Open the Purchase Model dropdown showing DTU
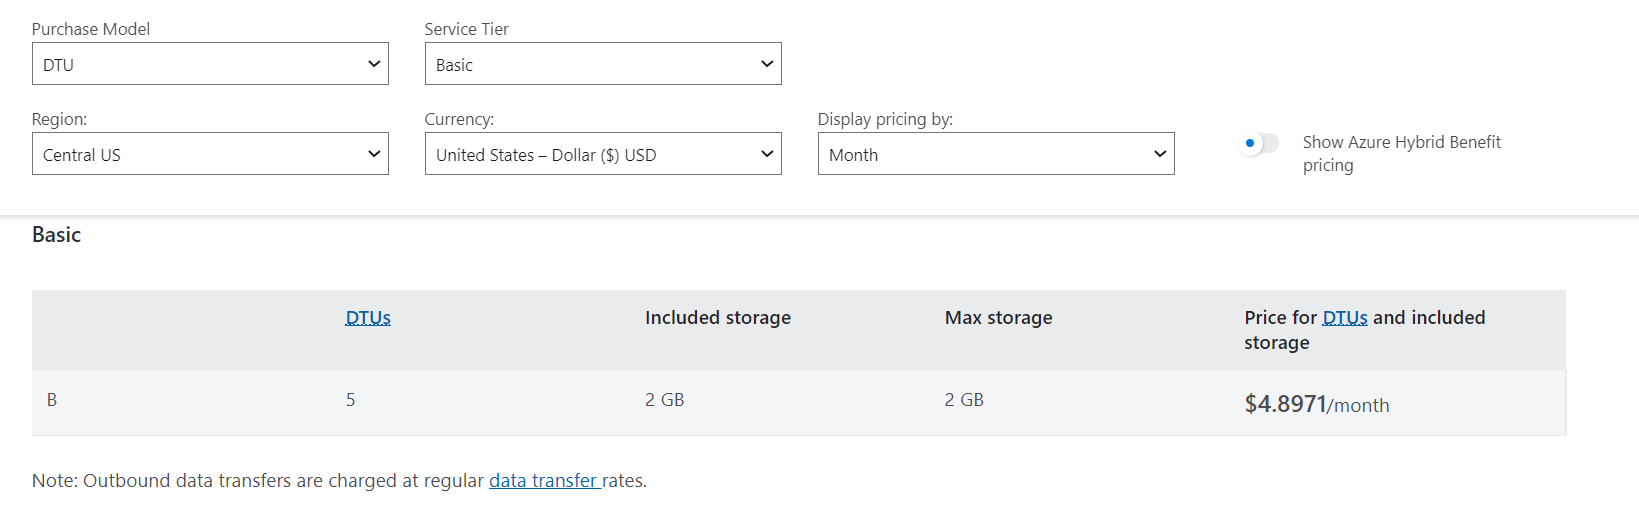Image resolution: width=1639 pixels, height=526 pixels. tap(210, 64)
